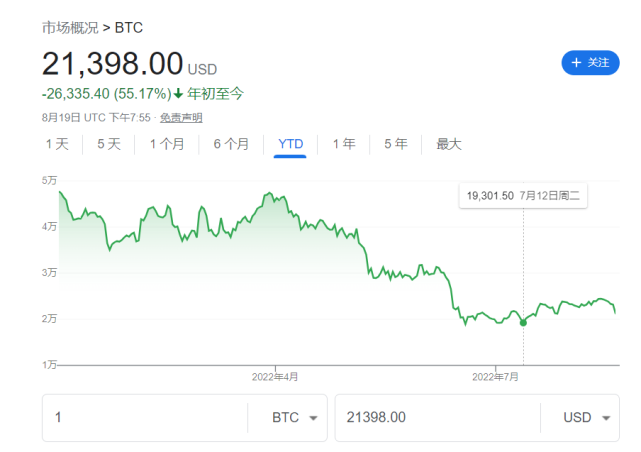641x452 pixels.
Task: Switch to the 6 个月 range
Action: (x=231, y=144)
